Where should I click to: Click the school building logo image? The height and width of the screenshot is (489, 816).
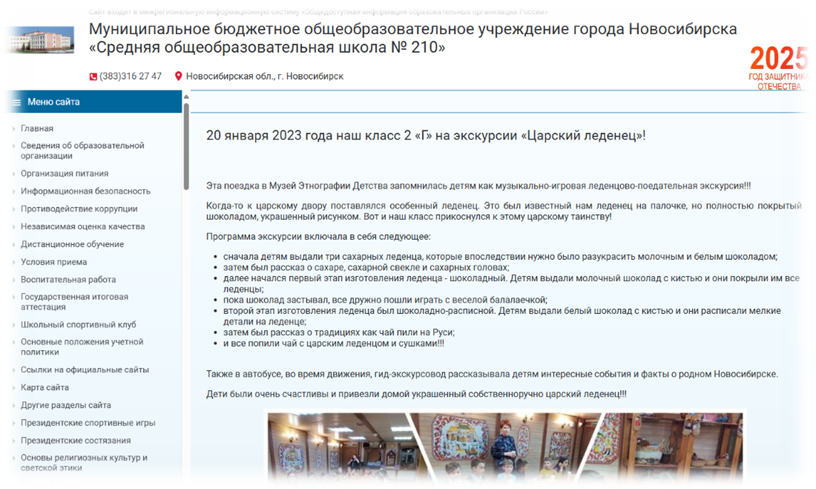click(x=31, y=42)
